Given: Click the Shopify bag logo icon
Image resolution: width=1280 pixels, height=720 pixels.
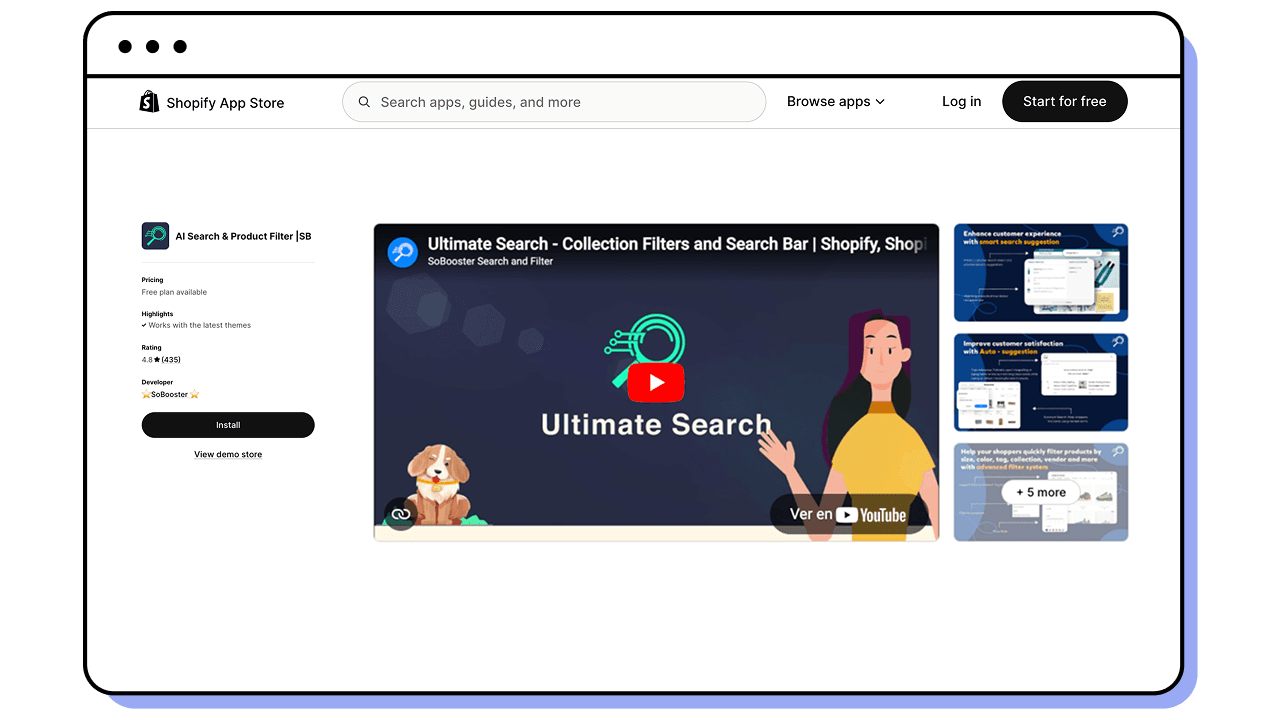Looking at the screenshot, I should pyautogui.click(x=148, y=101).
